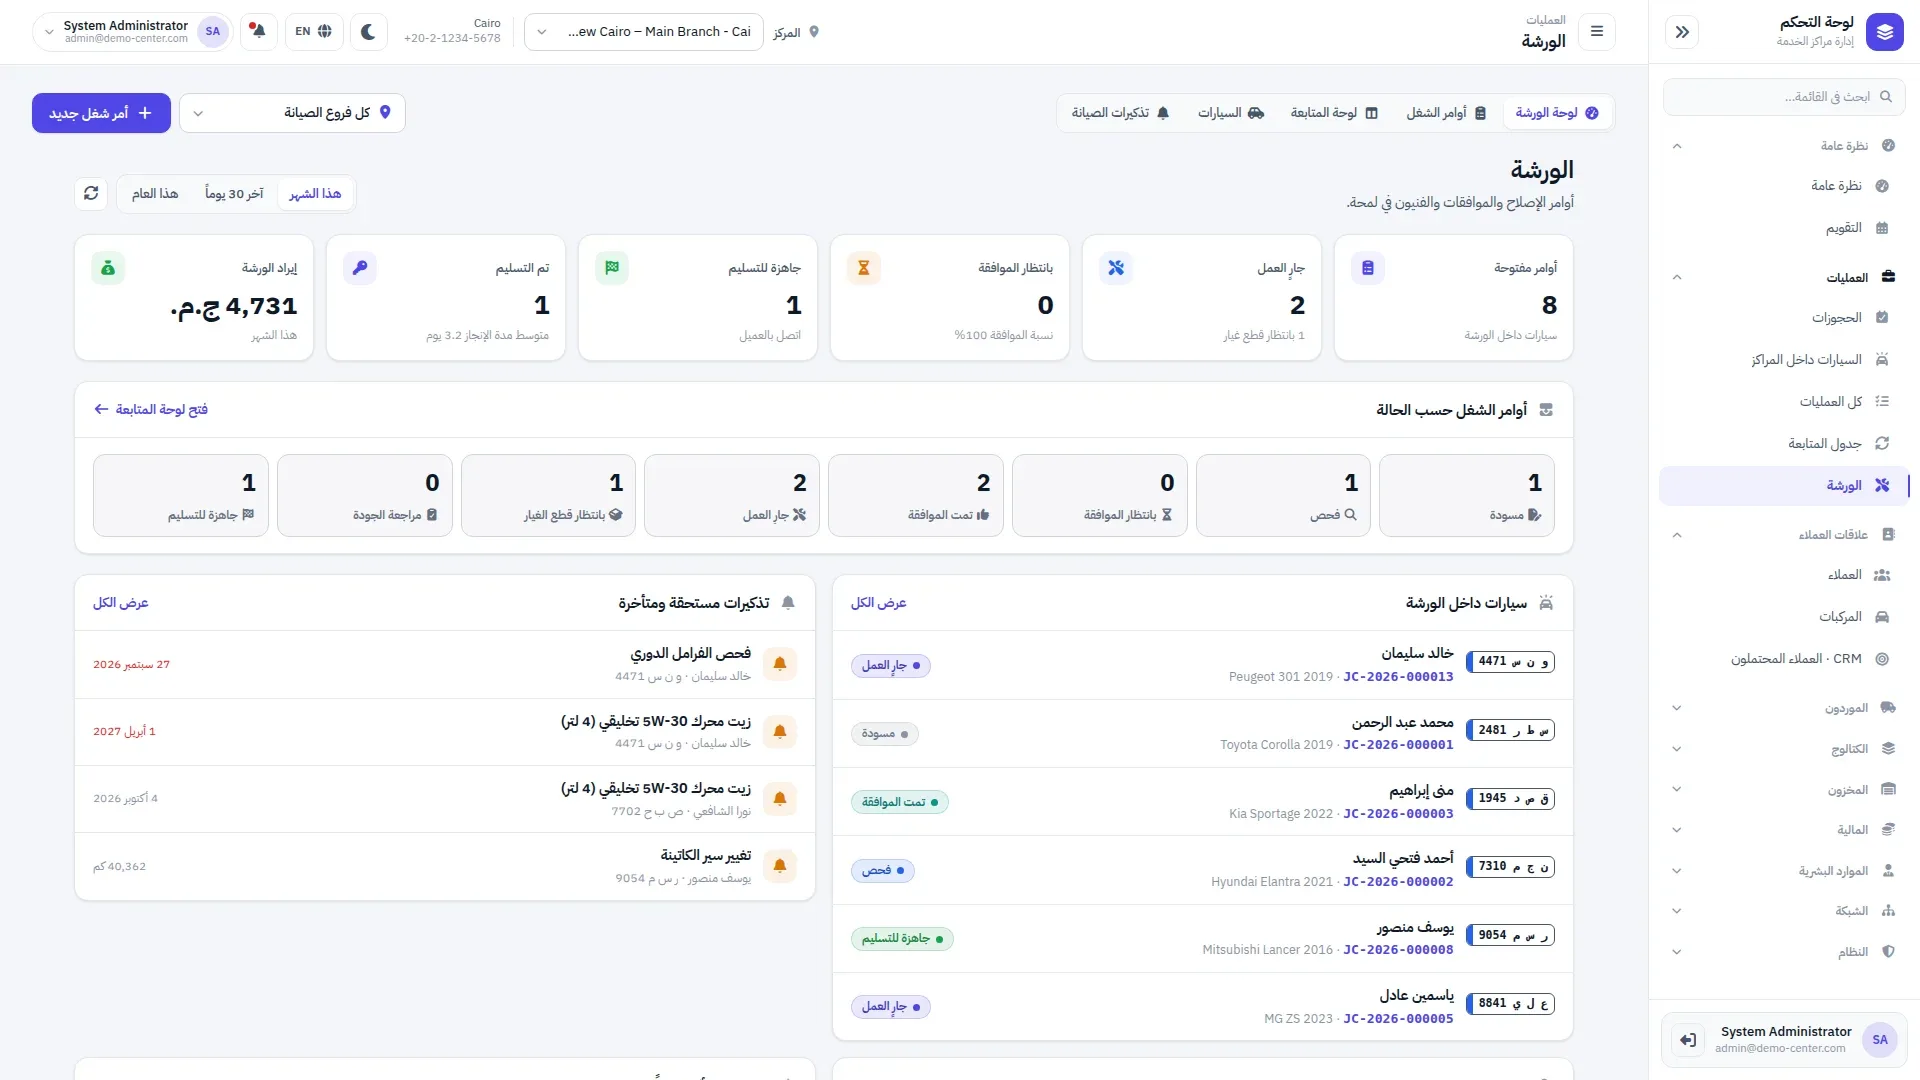Expand the الموردون sidebar section
Screen dimensions: 1920x1080
1785,708
